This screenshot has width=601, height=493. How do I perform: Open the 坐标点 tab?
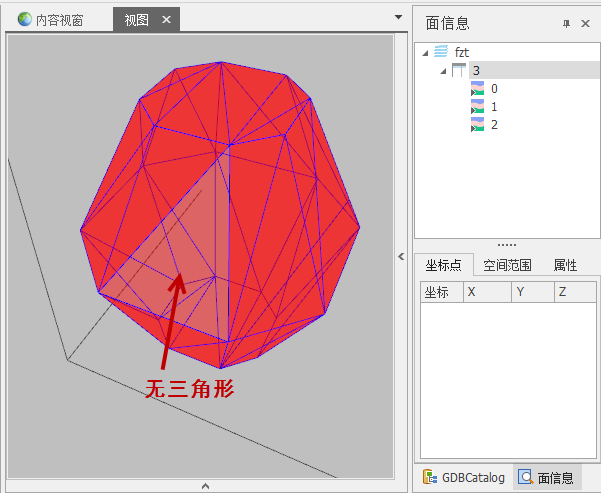click(x=443, y=265)
